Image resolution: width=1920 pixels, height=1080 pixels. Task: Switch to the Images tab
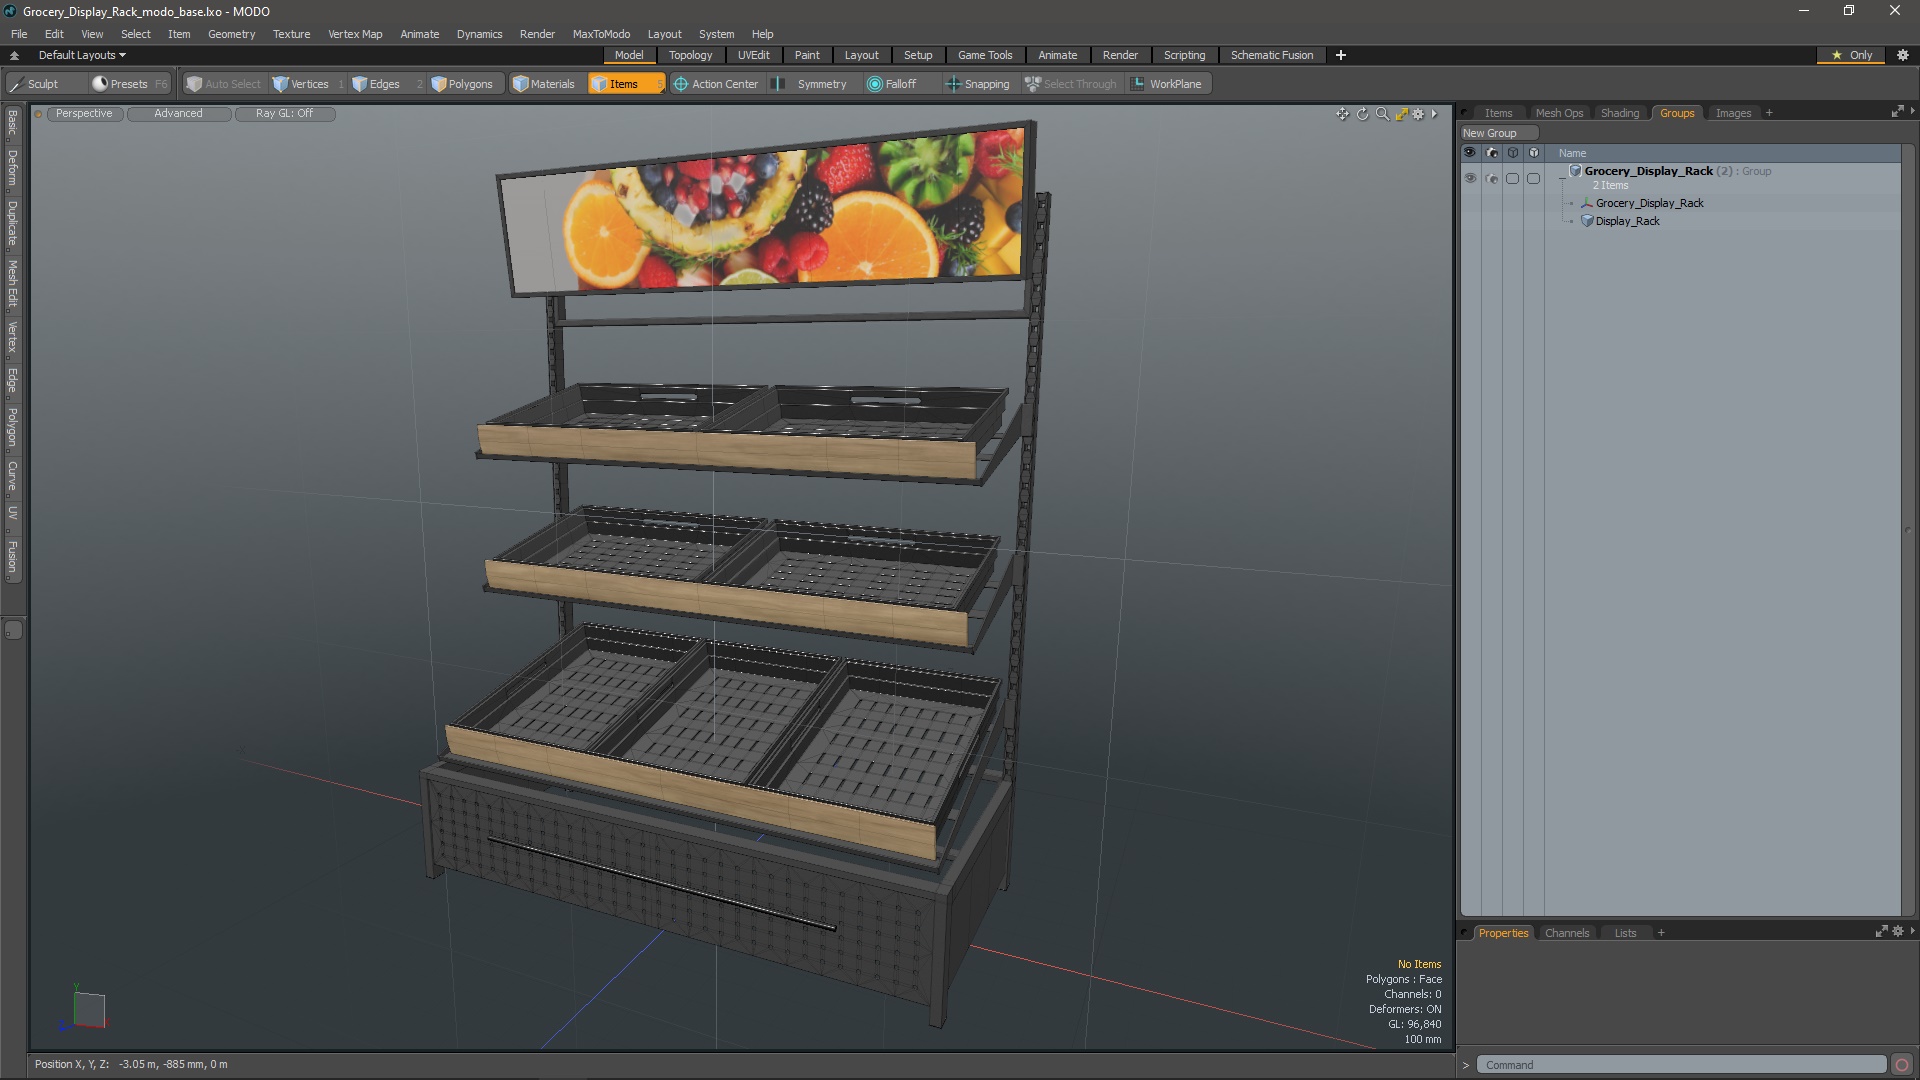[1733, 112]
